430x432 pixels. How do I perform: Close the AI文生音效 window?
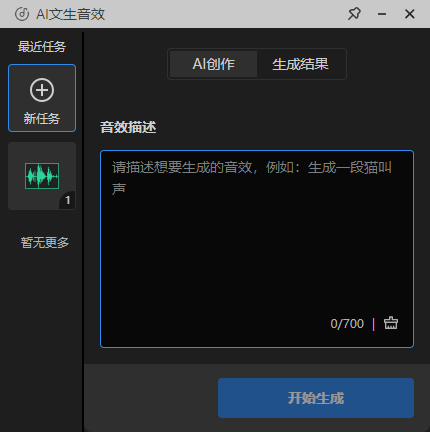pos(410,14)
